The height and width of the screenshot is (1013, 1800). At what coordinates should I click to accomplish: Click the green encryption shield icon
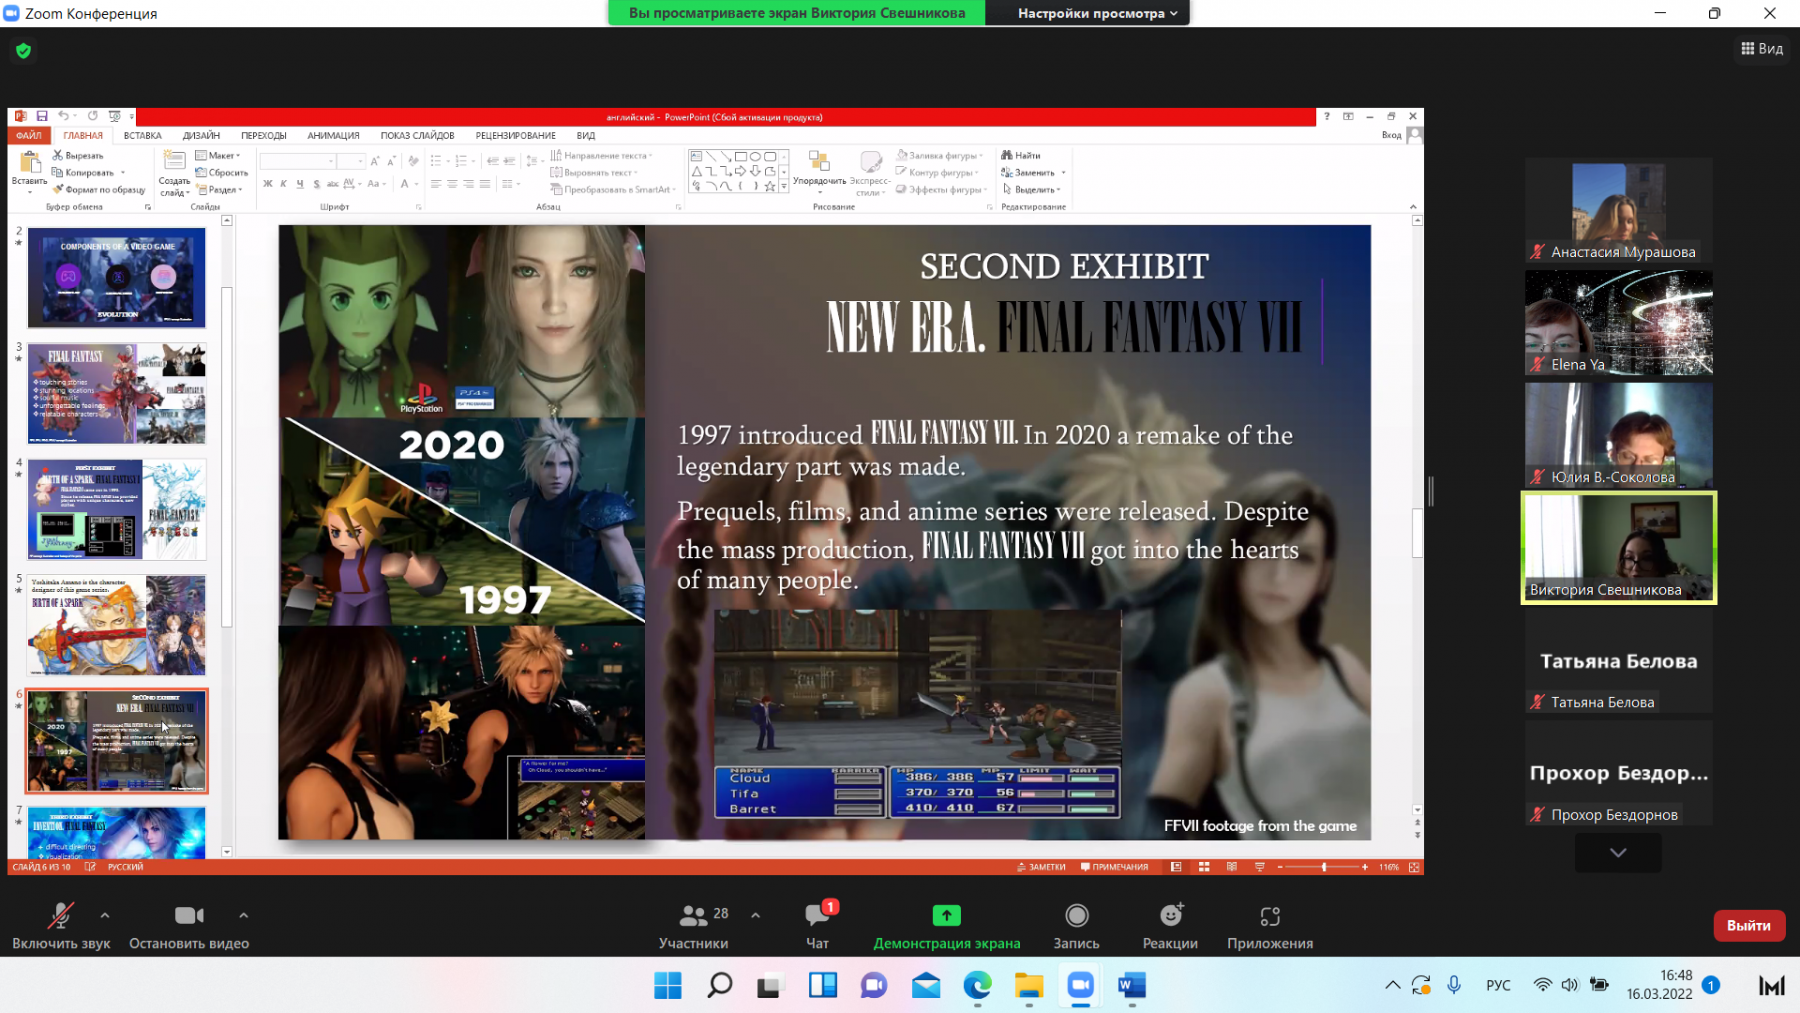tap(24, 50)
